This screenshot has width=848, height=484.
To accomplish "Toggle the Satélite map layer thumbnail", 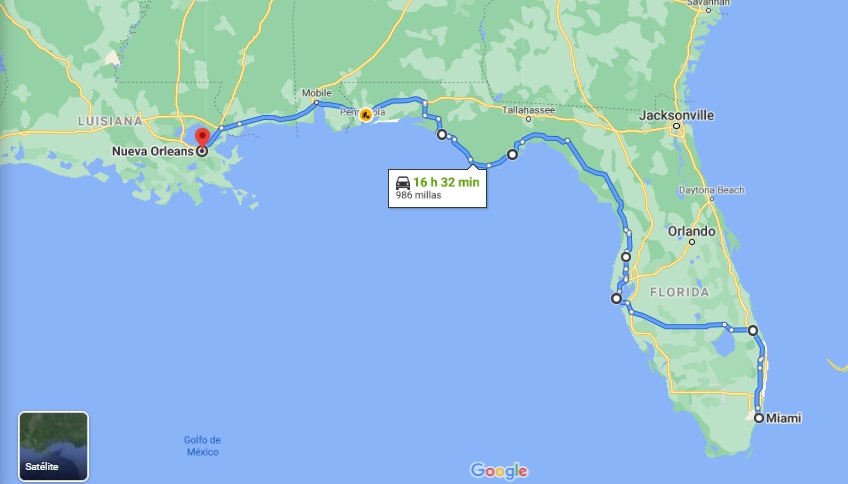I will [54, 446].
